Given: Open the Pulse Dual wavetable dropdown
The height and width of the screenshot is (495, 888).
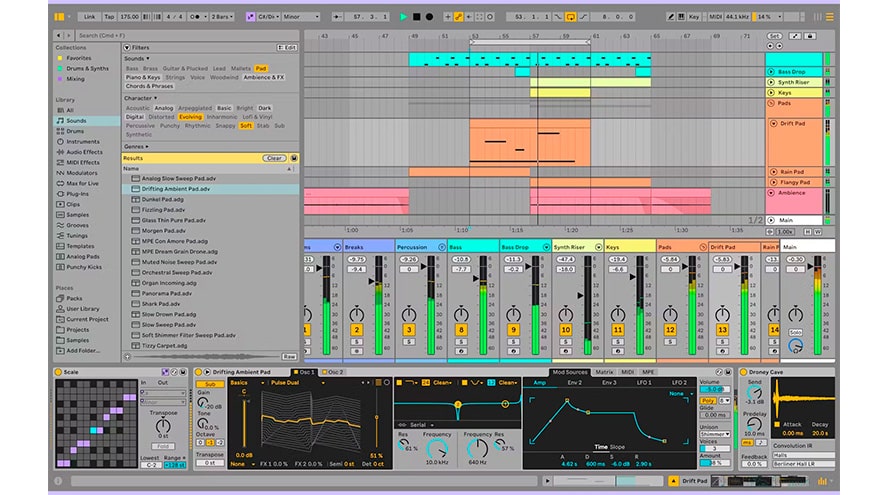Looking at the screenshot, I should [x=297, y=383].
